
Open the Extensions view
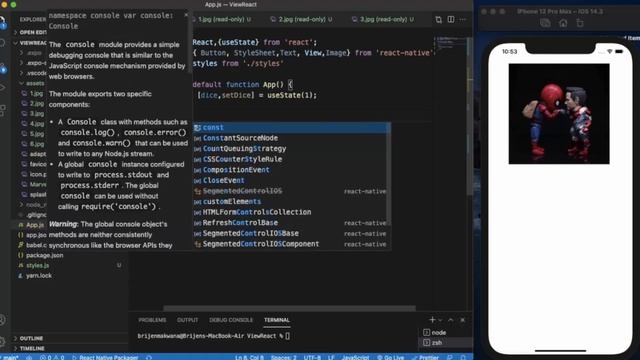[x=3, y=110]
